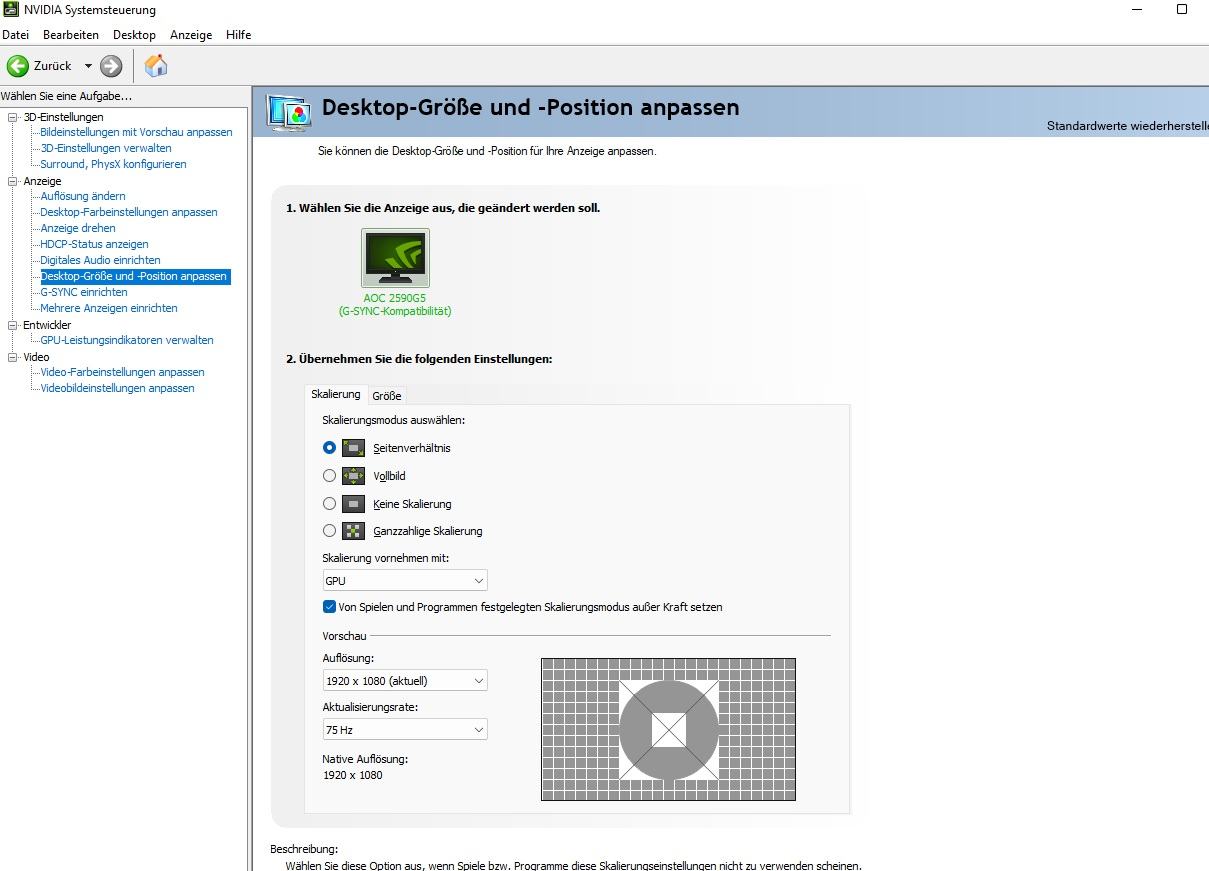Open Anzeige drehen page
Viewport: 1209px width, 871px height.
point(78,228)
